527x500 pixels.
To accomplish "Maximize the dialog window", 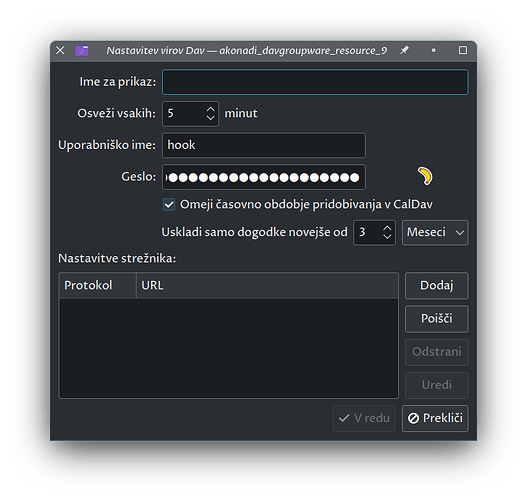I will [x=463, y=50].
